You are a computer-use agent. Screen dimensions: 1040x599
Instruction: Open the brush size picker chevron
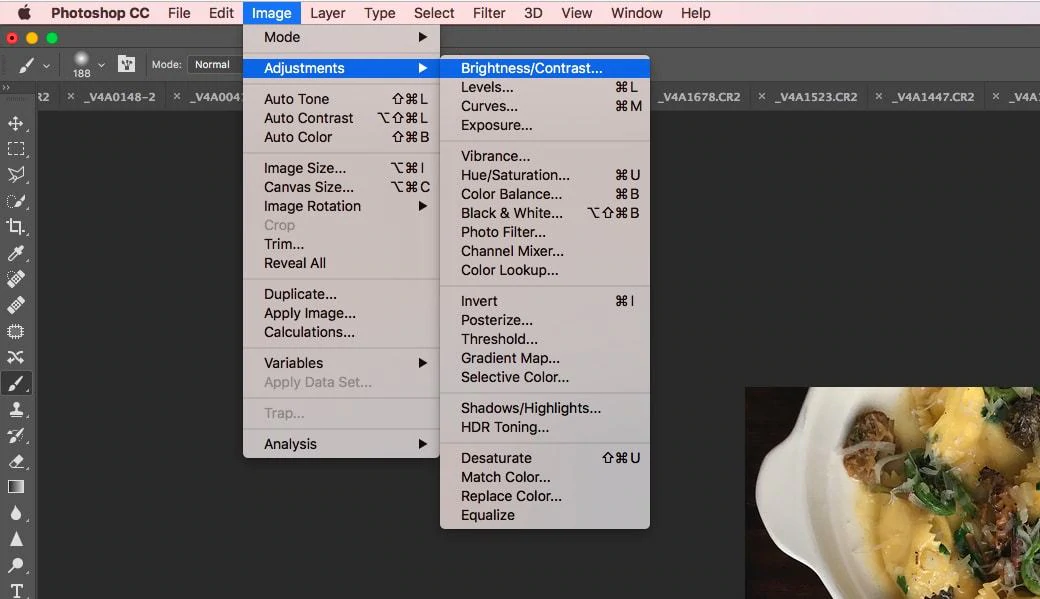(101, 65)
